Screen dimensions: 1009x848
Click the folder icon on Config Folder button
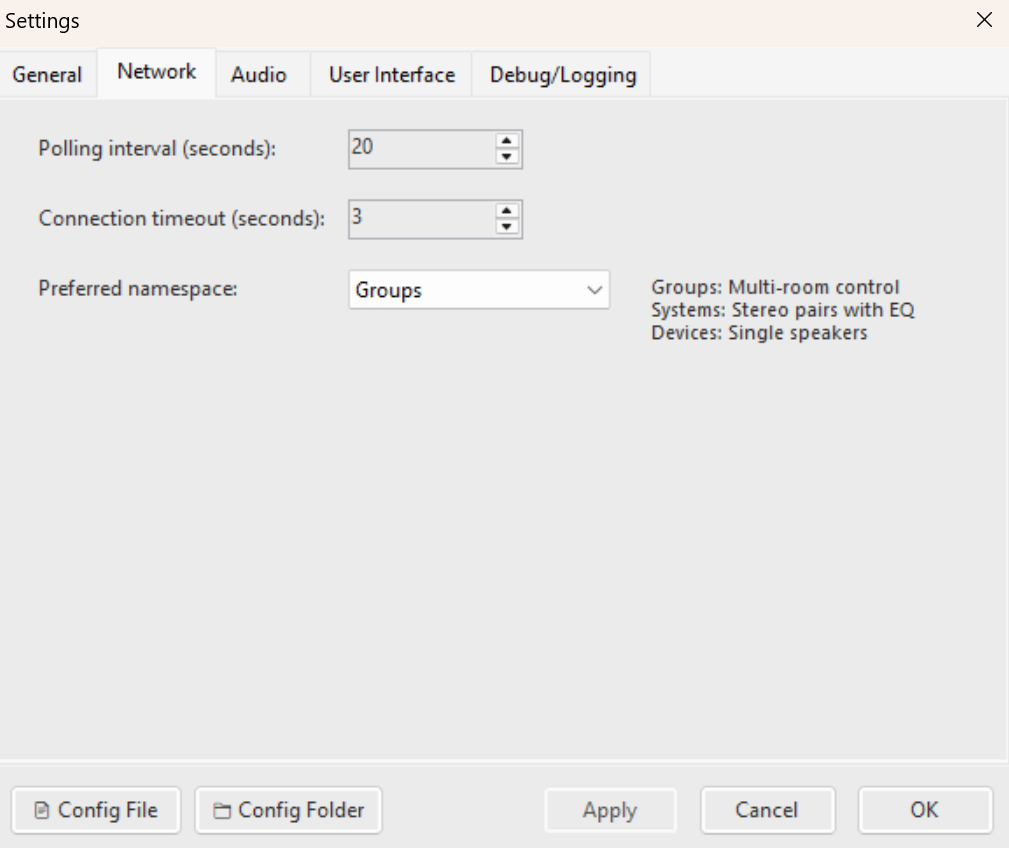[224, 810]
